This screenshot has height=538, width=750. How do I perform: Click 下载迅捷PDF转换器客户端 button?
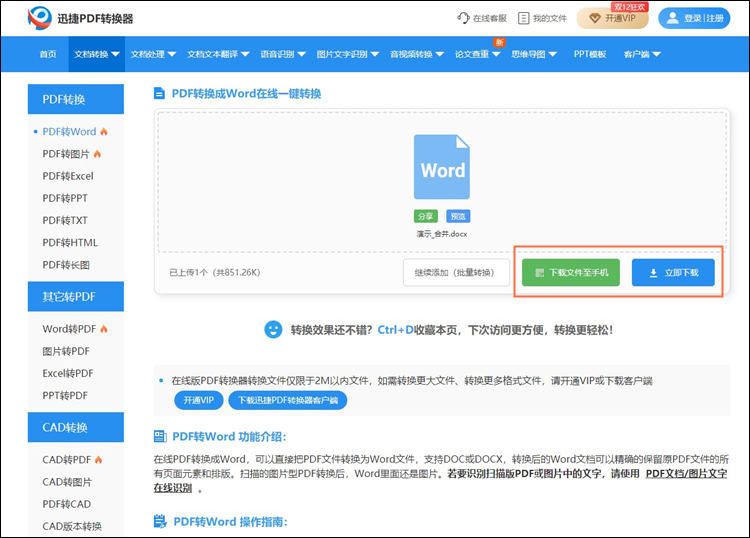coord(287,400)
